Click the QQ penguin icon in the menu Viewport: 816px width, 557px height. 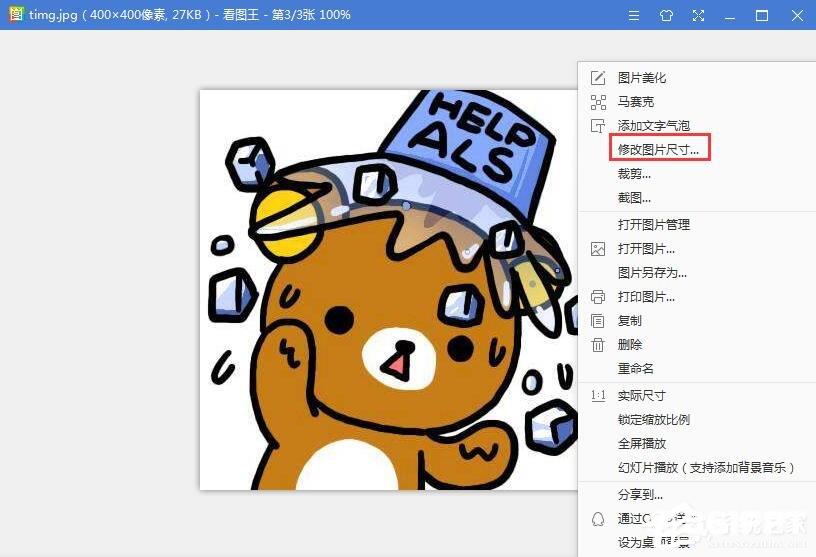[598, 518]
